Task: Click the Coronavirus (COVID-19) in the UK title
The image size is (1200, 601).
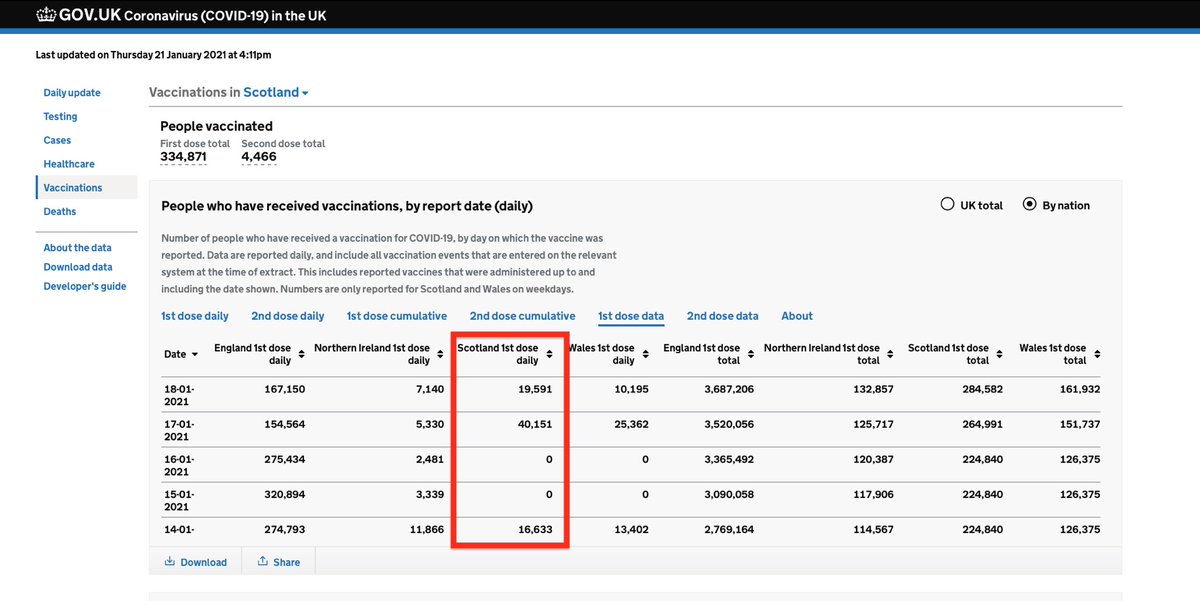Action: click(x=225, y=15)
